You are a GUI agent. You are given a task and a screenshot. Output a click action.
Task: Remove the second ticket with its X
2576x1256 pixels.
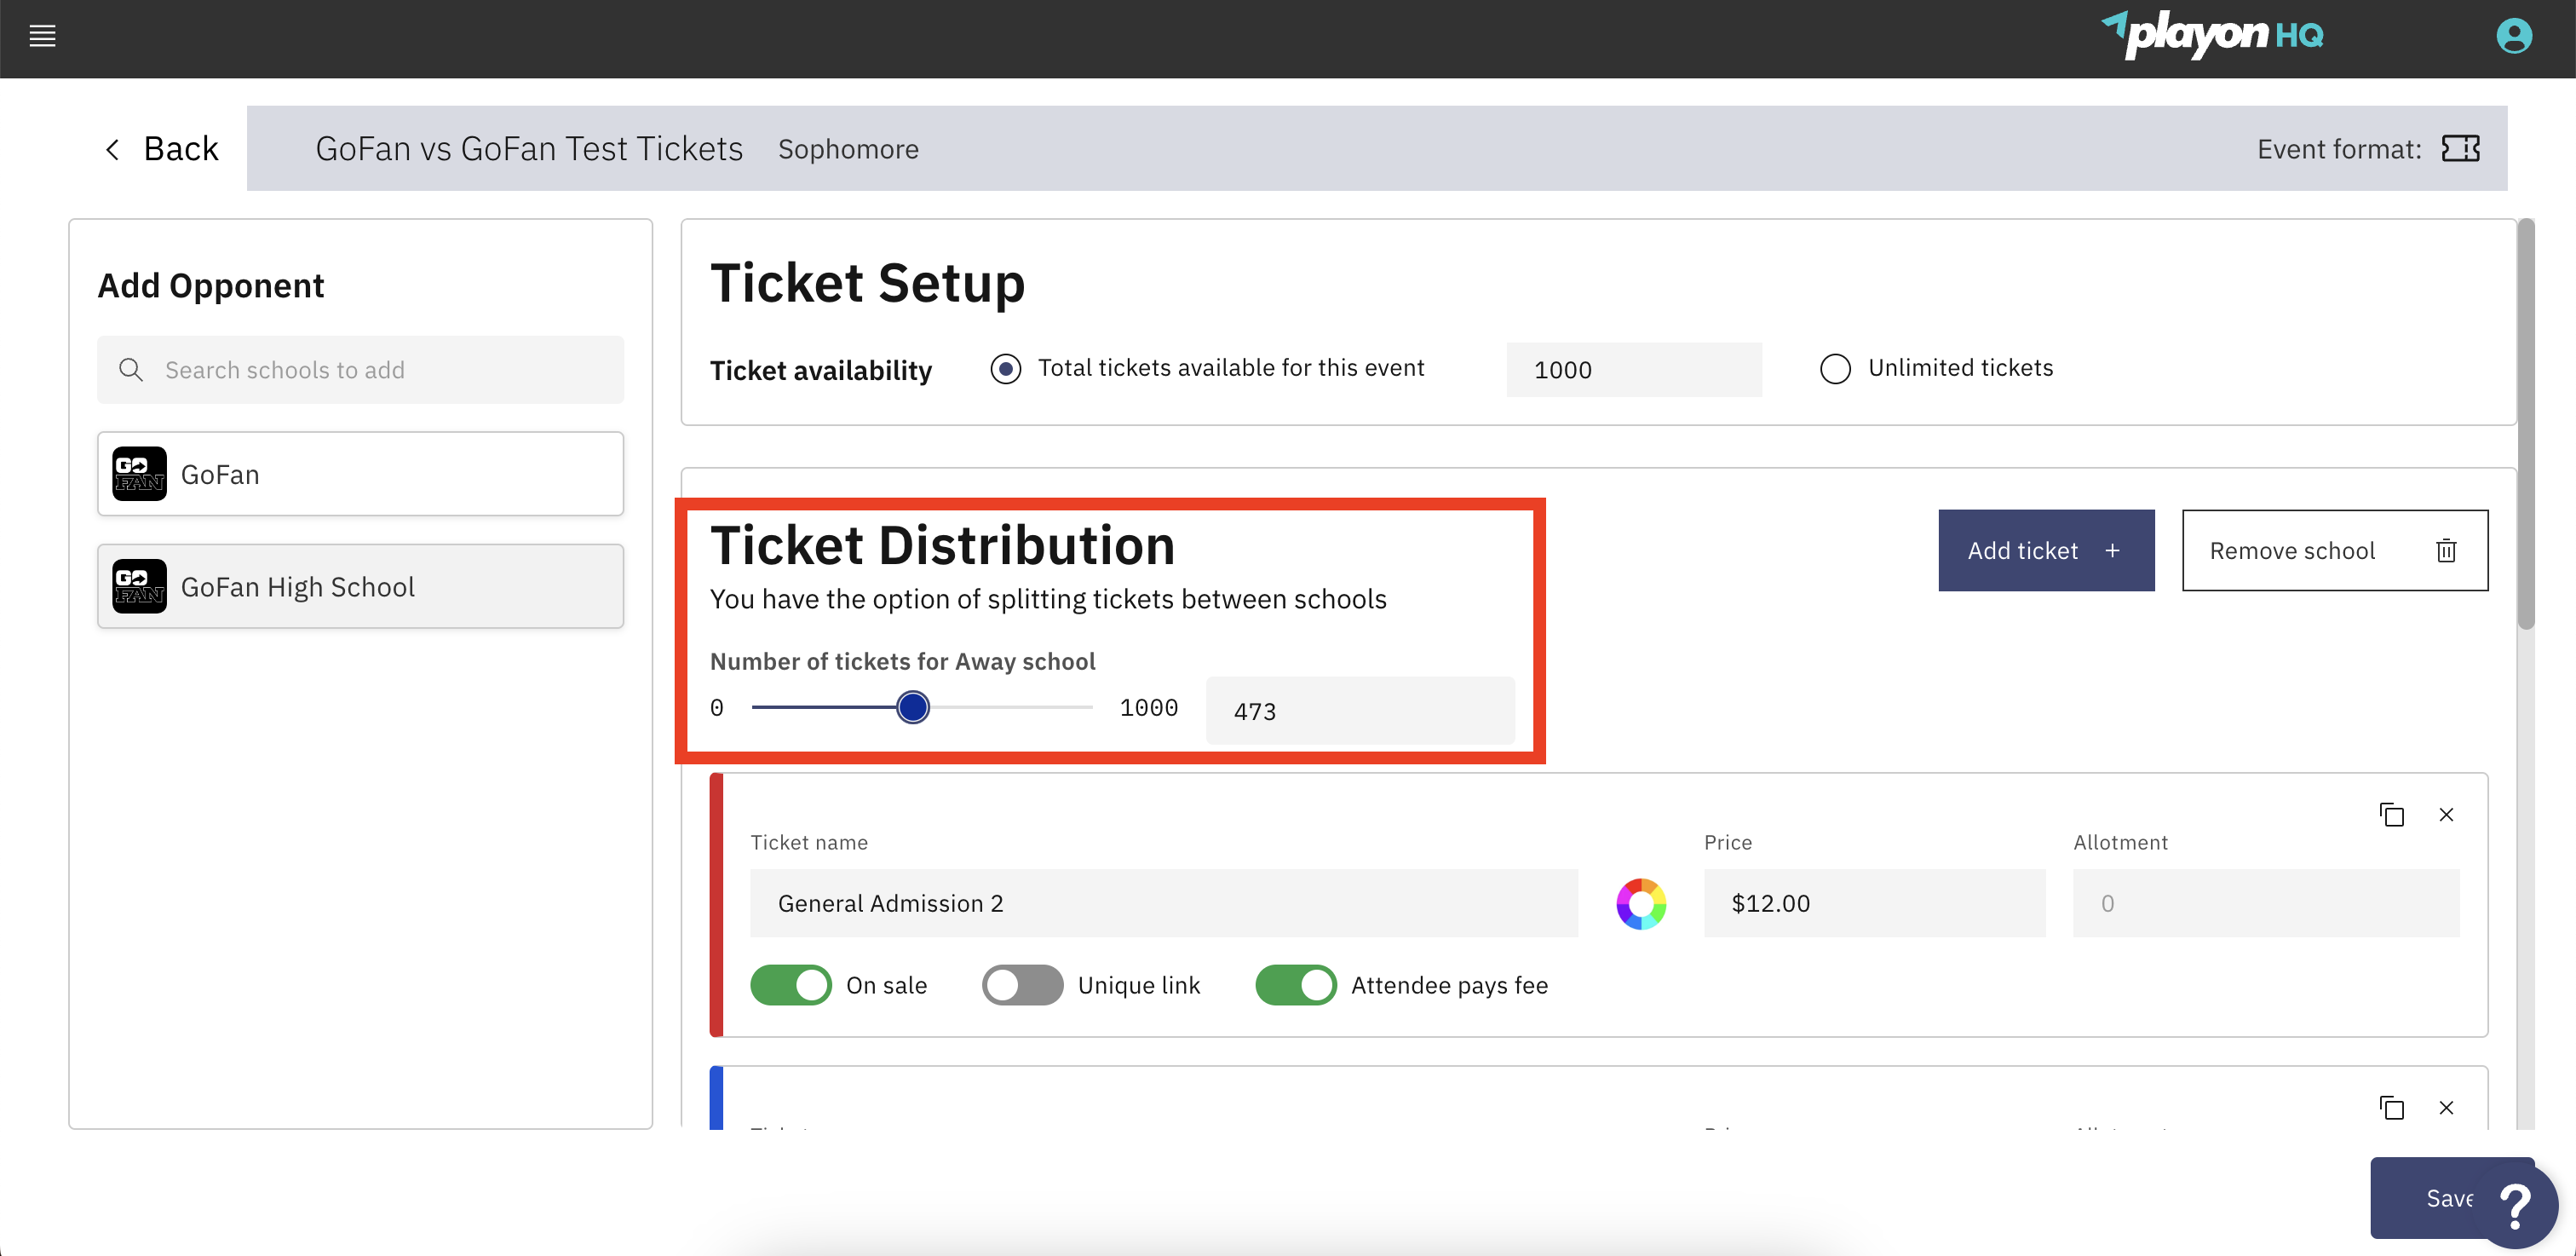(x=2447, y=1108)
